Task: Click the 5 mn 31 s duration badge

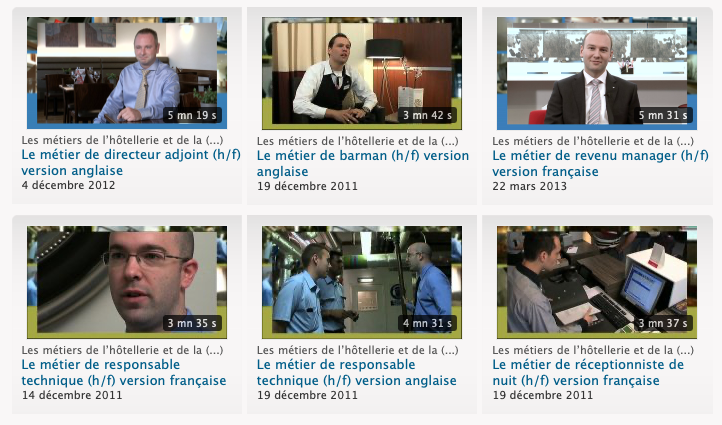Action: pos(663,115)
